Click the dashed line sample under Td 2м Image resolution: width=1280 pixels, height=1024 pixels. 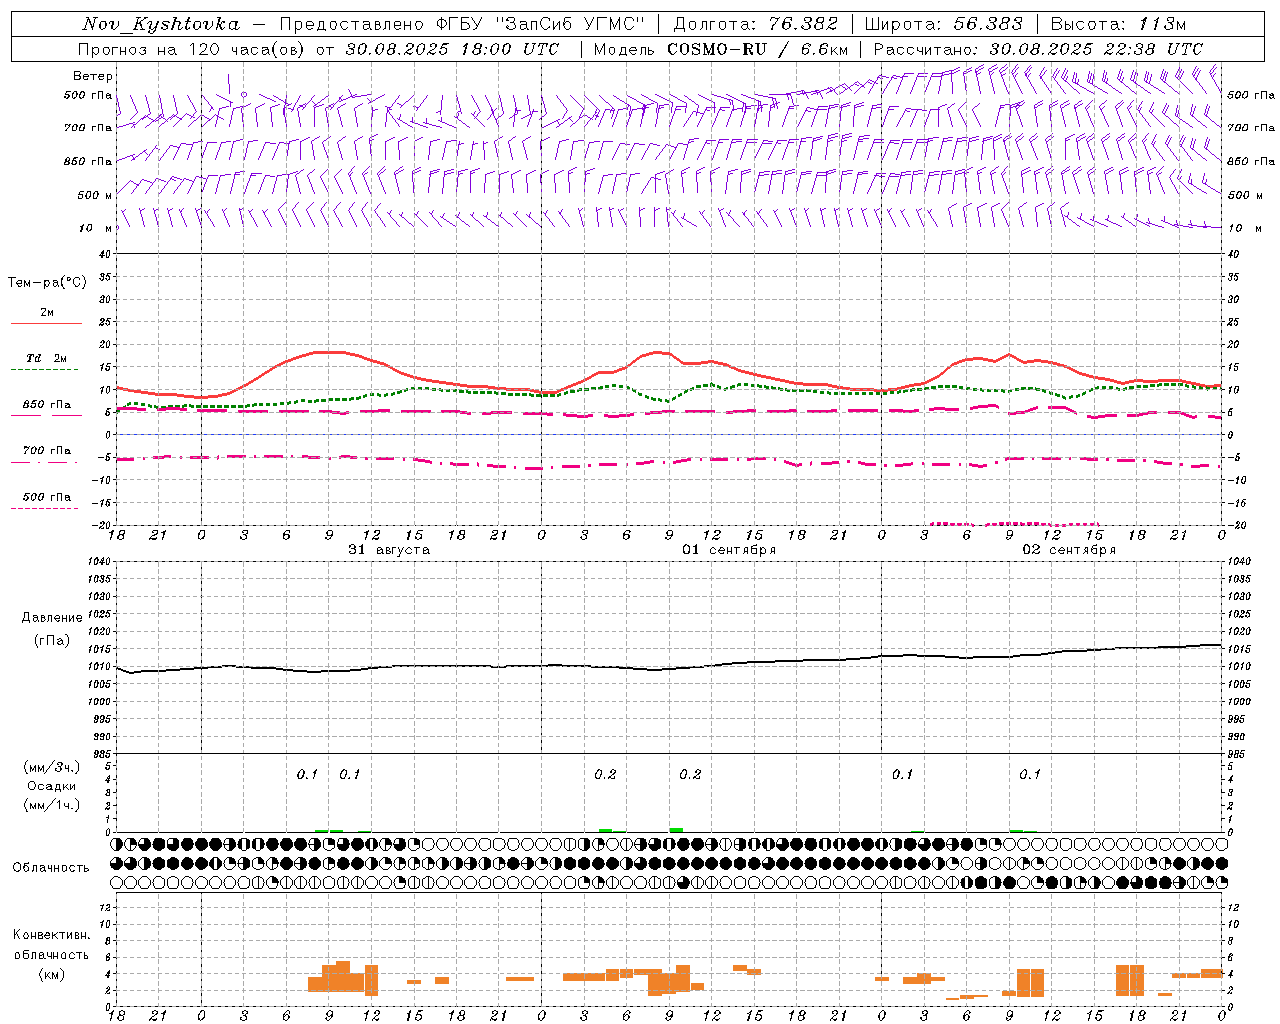point(44,370)
